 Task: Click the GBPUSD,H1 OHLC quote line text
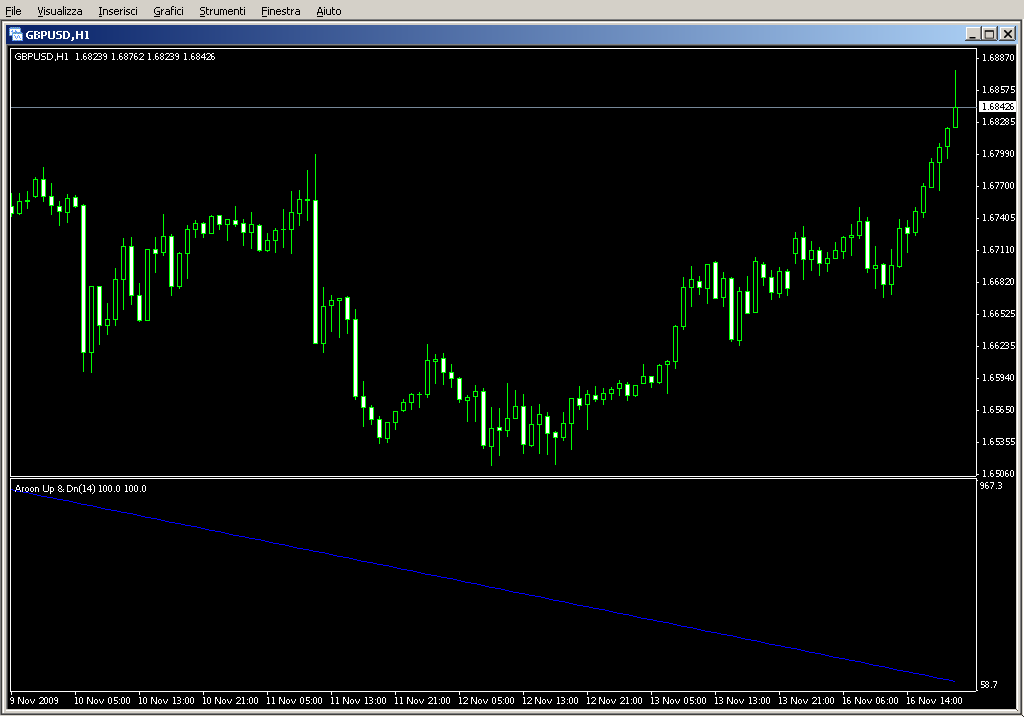point(115,57)
